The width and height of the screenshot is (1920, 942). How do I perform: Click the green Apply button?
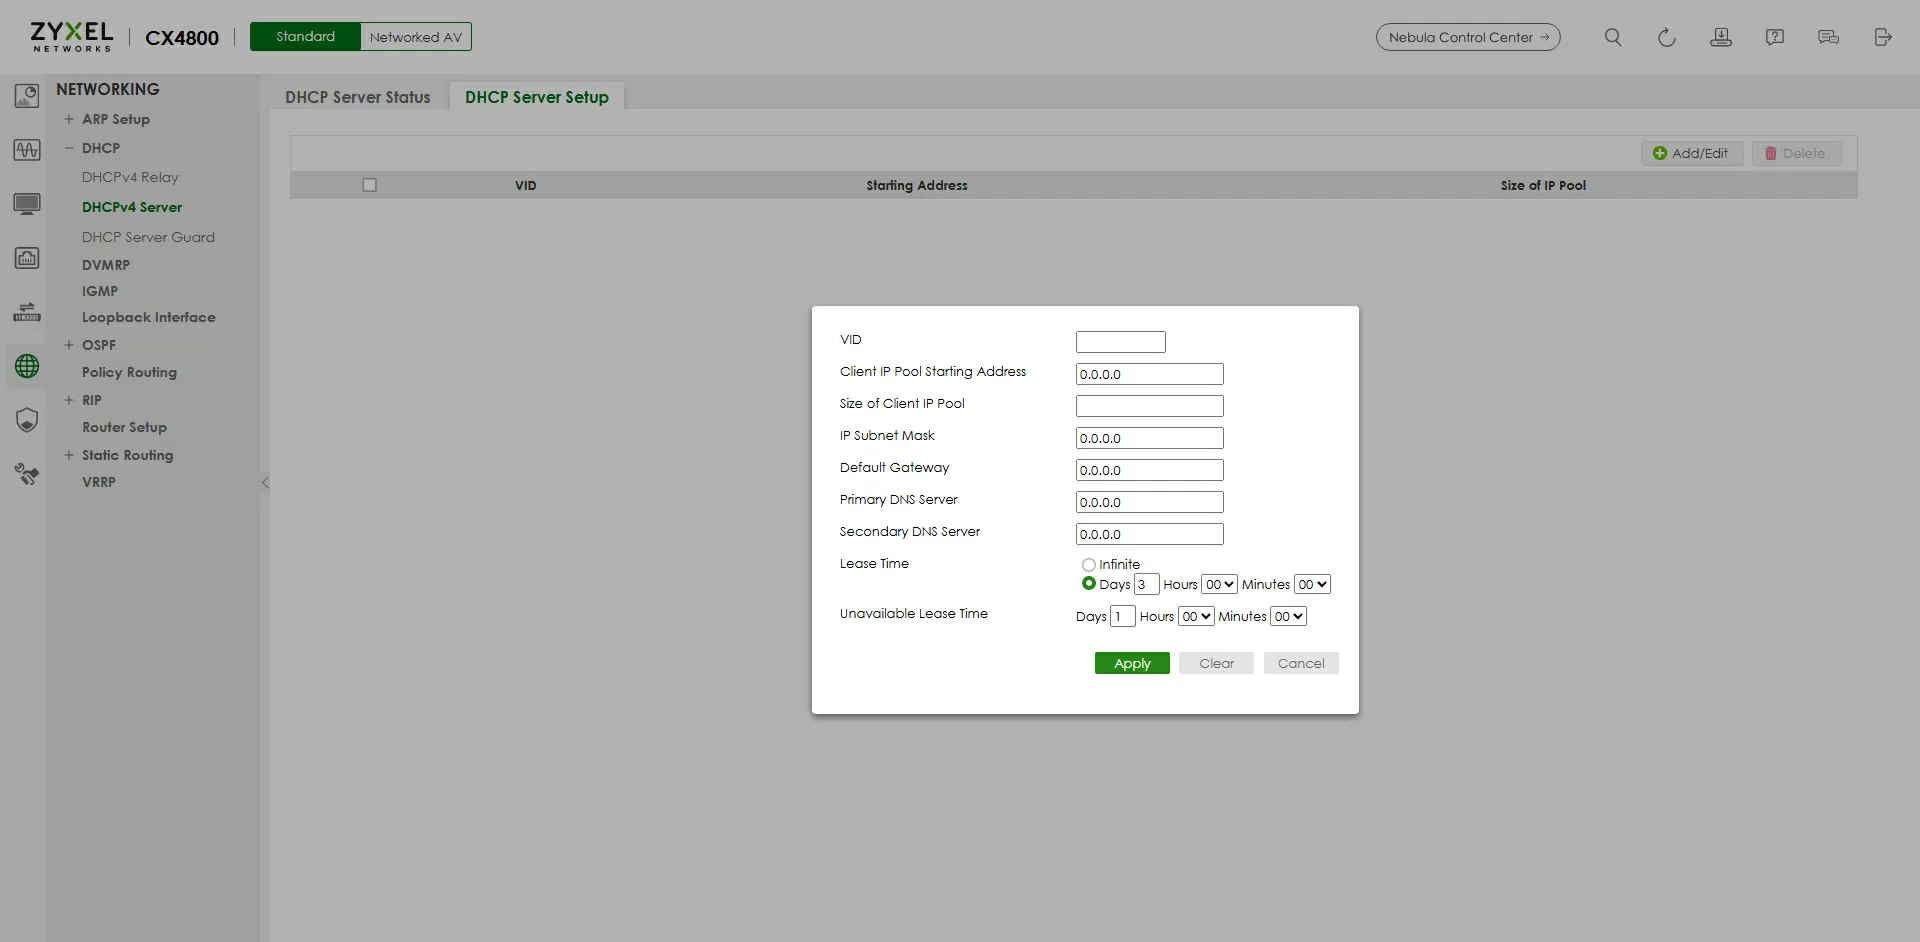click(1131, 663)
